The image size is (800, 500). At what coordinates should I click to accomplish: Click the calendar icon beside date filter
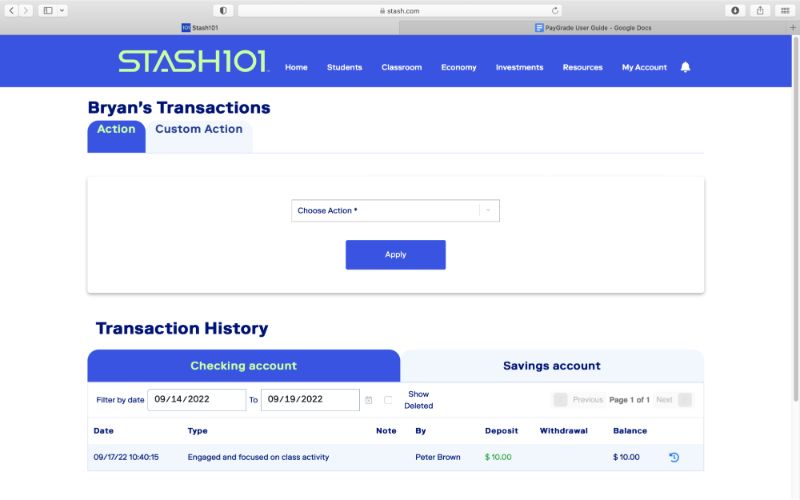point(368,400)
